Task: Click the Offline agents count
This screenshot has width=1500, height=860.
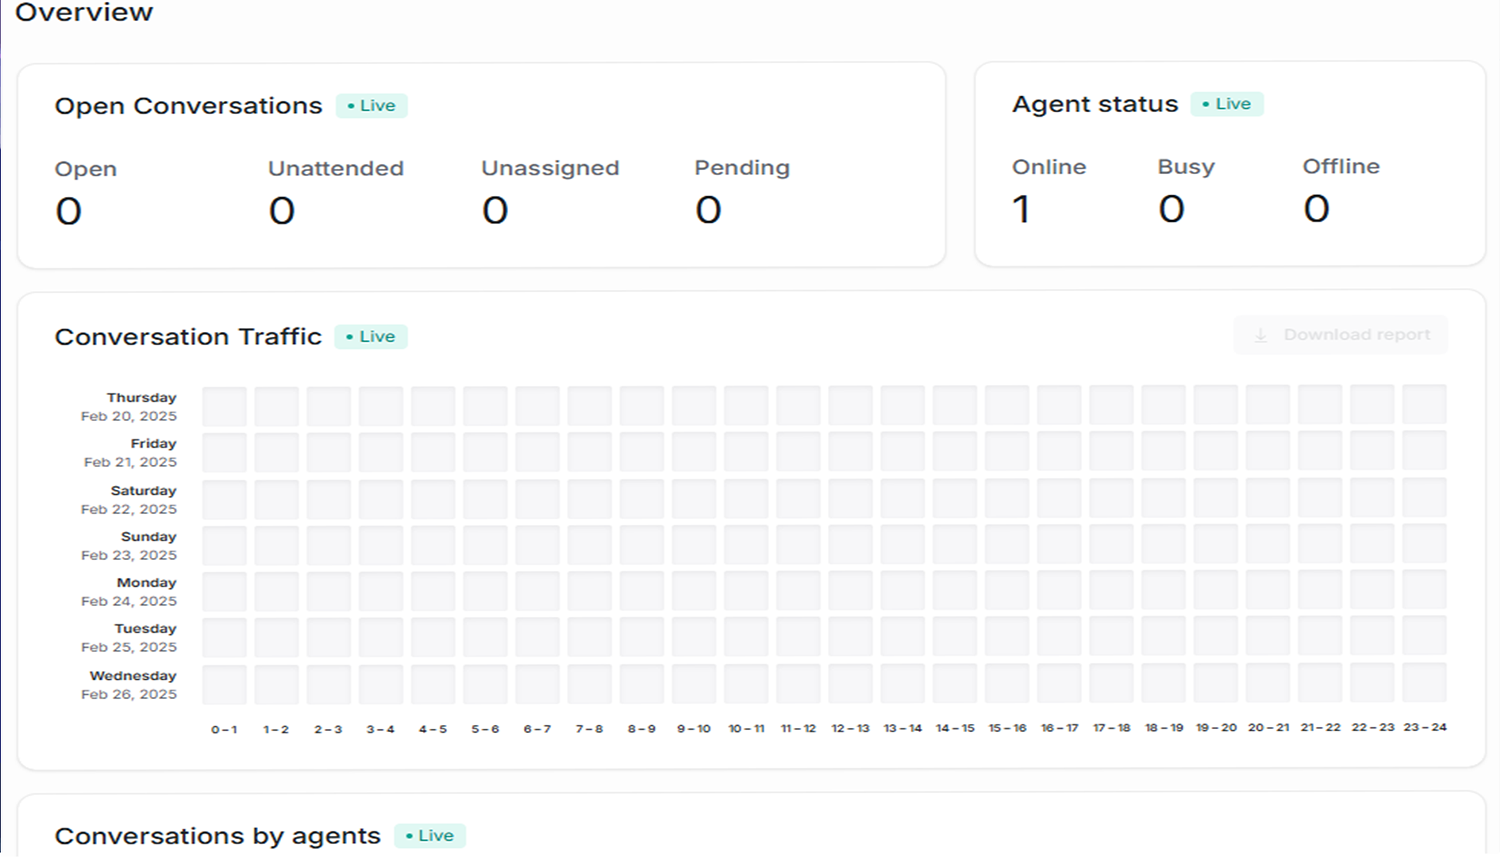Action: 1316,209
